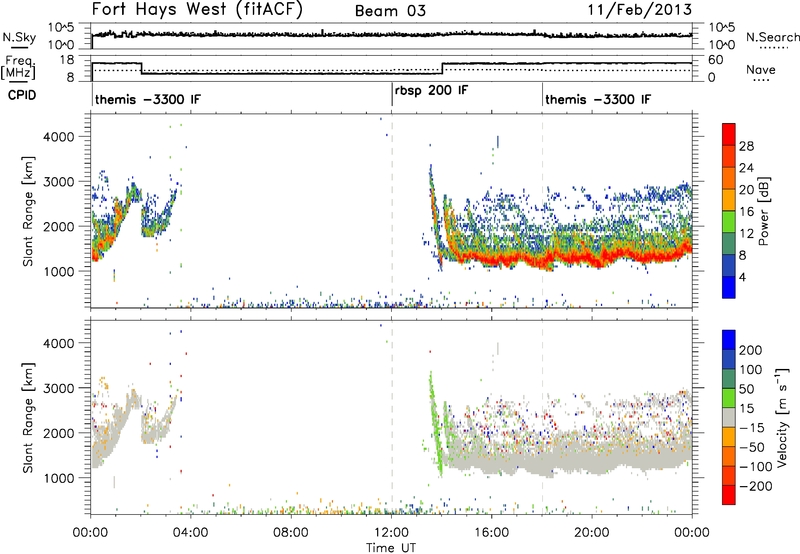Click the '60' tick on Nave axis
Screen dimensions: 800x554
point(716,60)
